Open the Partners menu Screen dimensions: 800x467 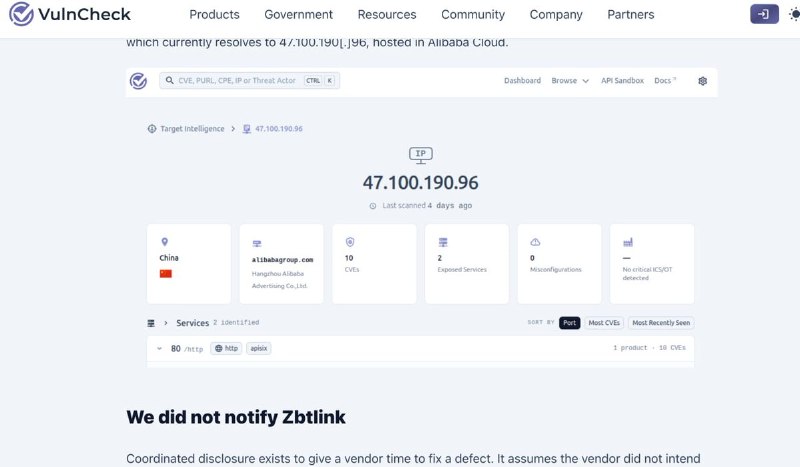point(631,15)
